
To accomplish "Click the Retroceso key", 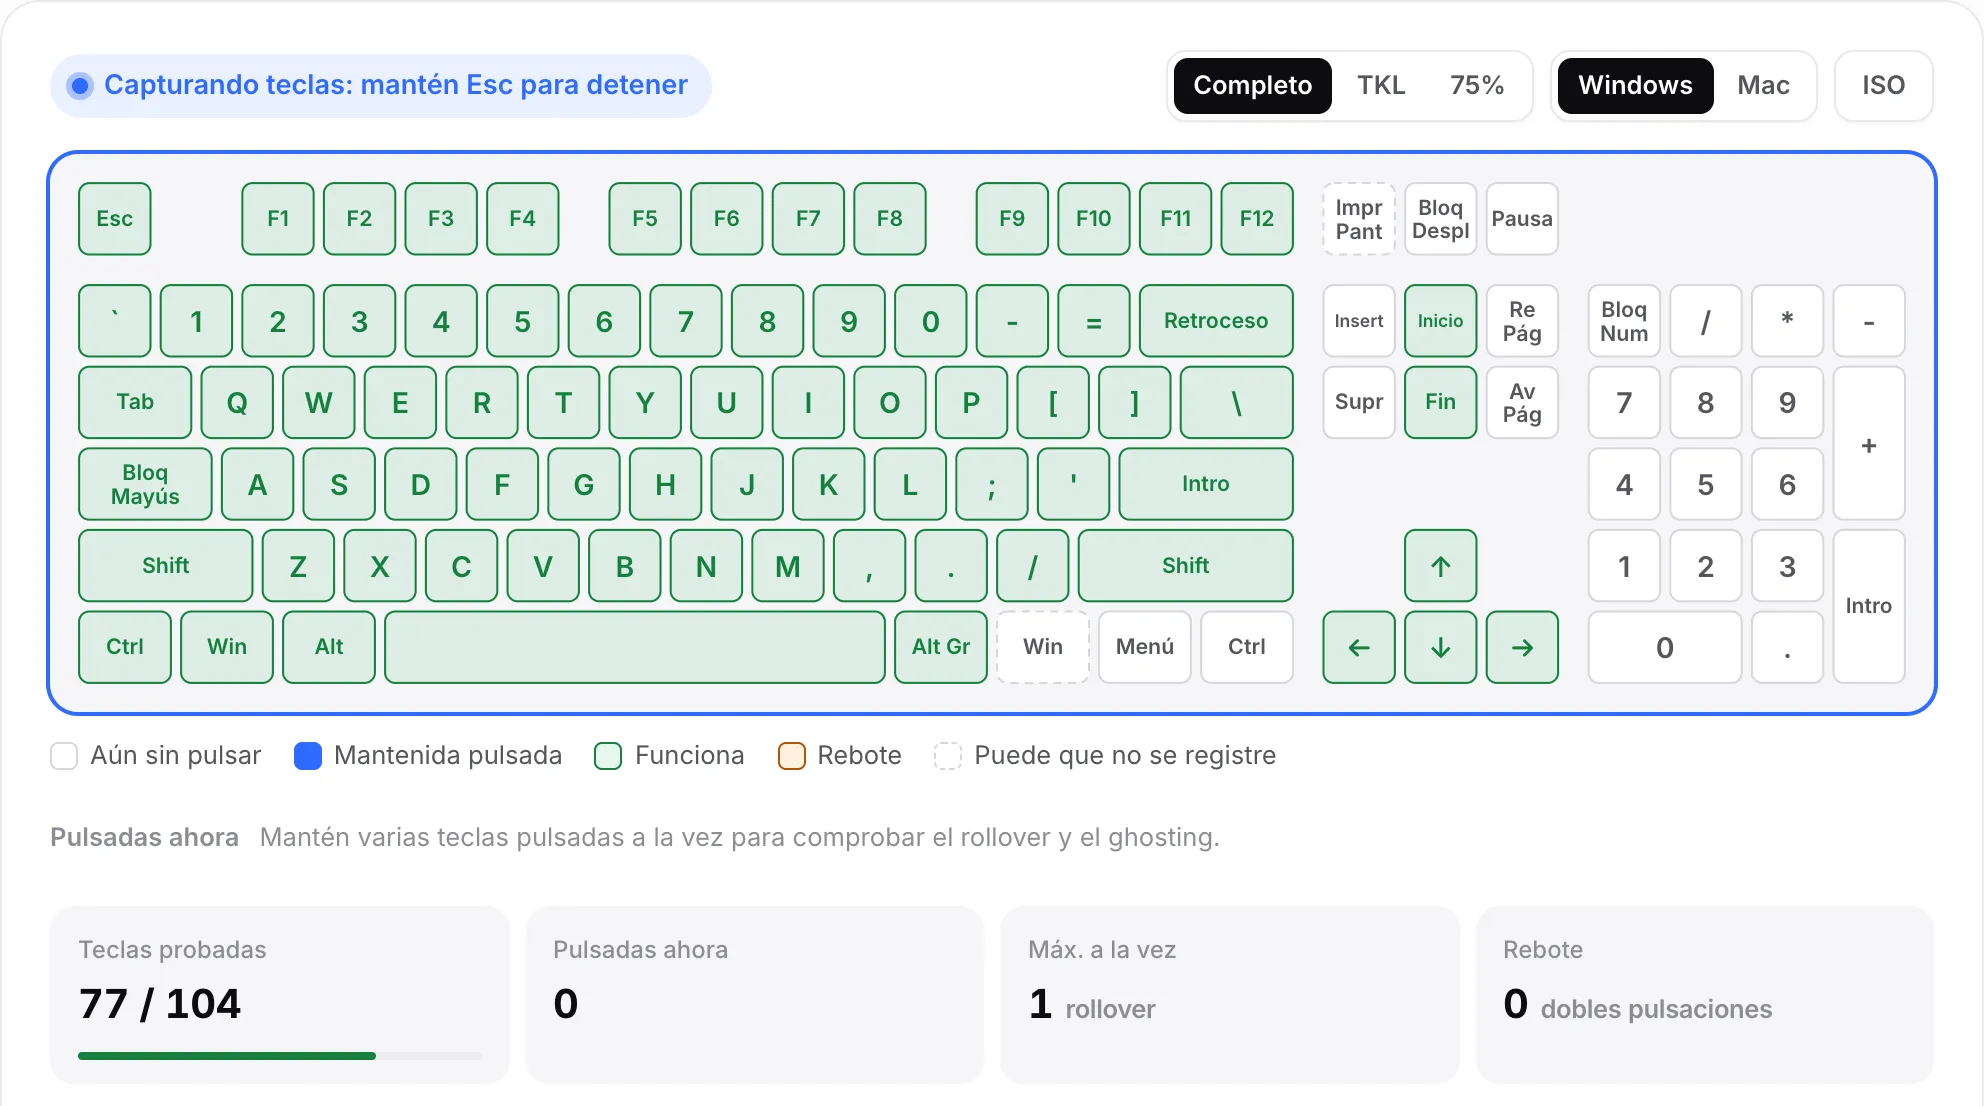I will point(1216,321).
